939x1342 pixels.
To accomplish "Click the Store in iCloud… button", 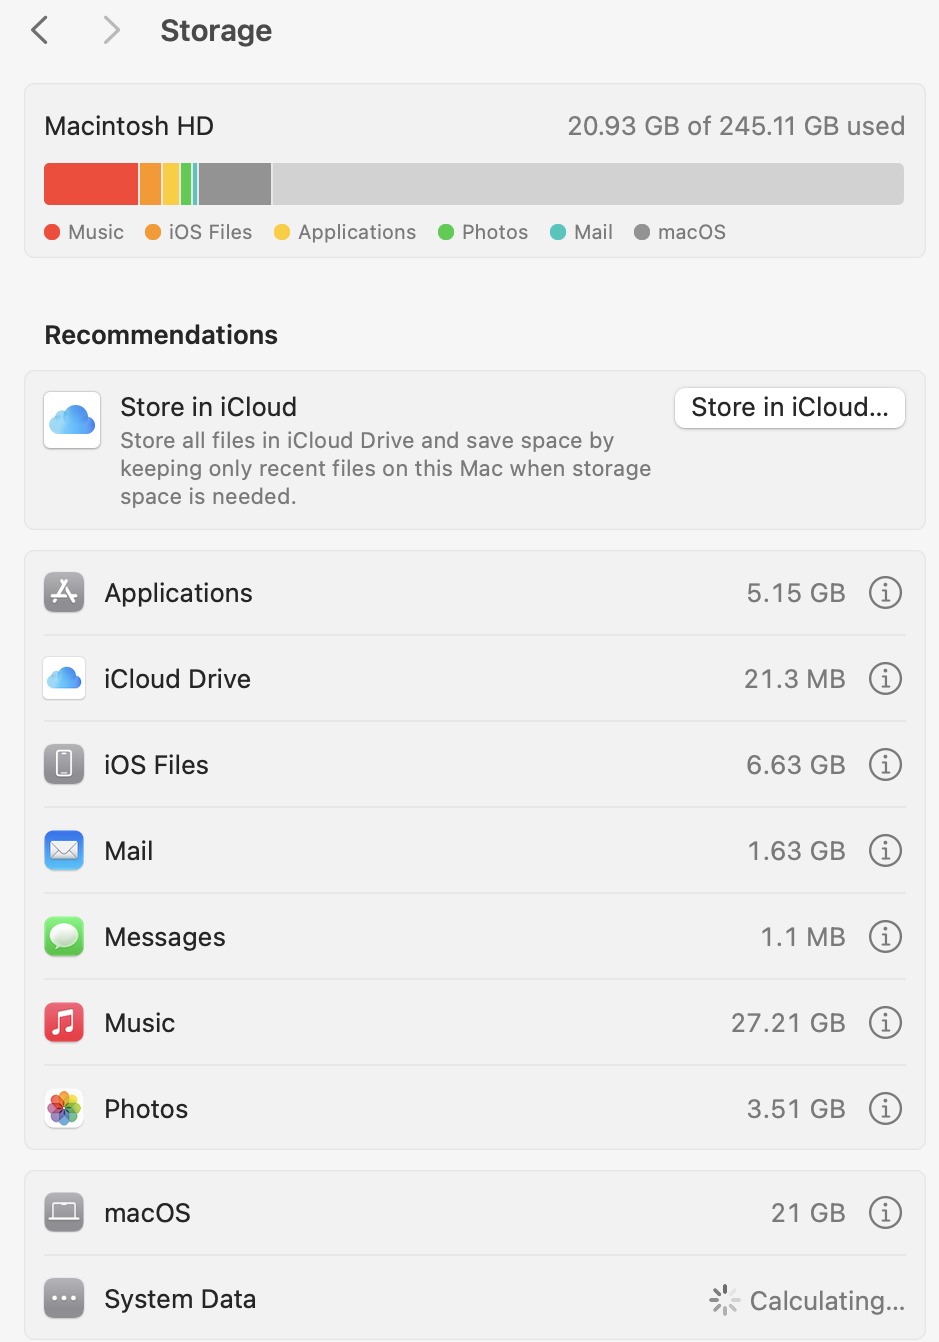I will point(790,408).
